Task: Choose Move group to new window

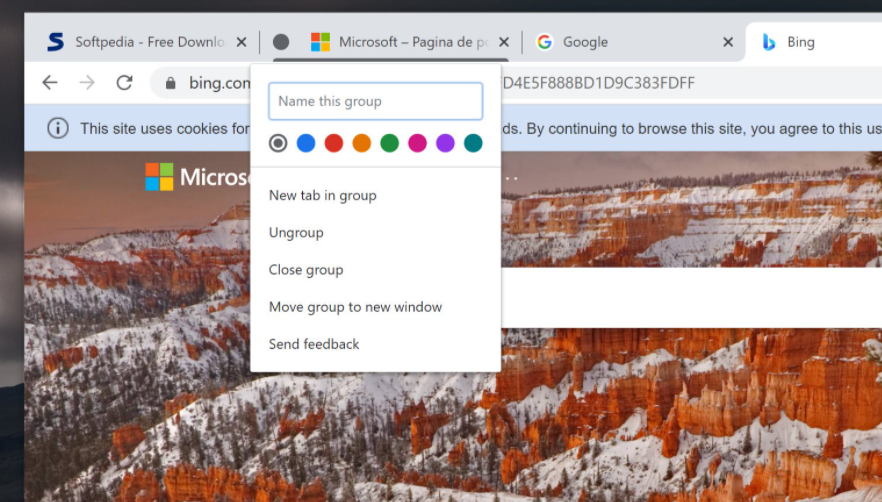Action: coord(375,307)
